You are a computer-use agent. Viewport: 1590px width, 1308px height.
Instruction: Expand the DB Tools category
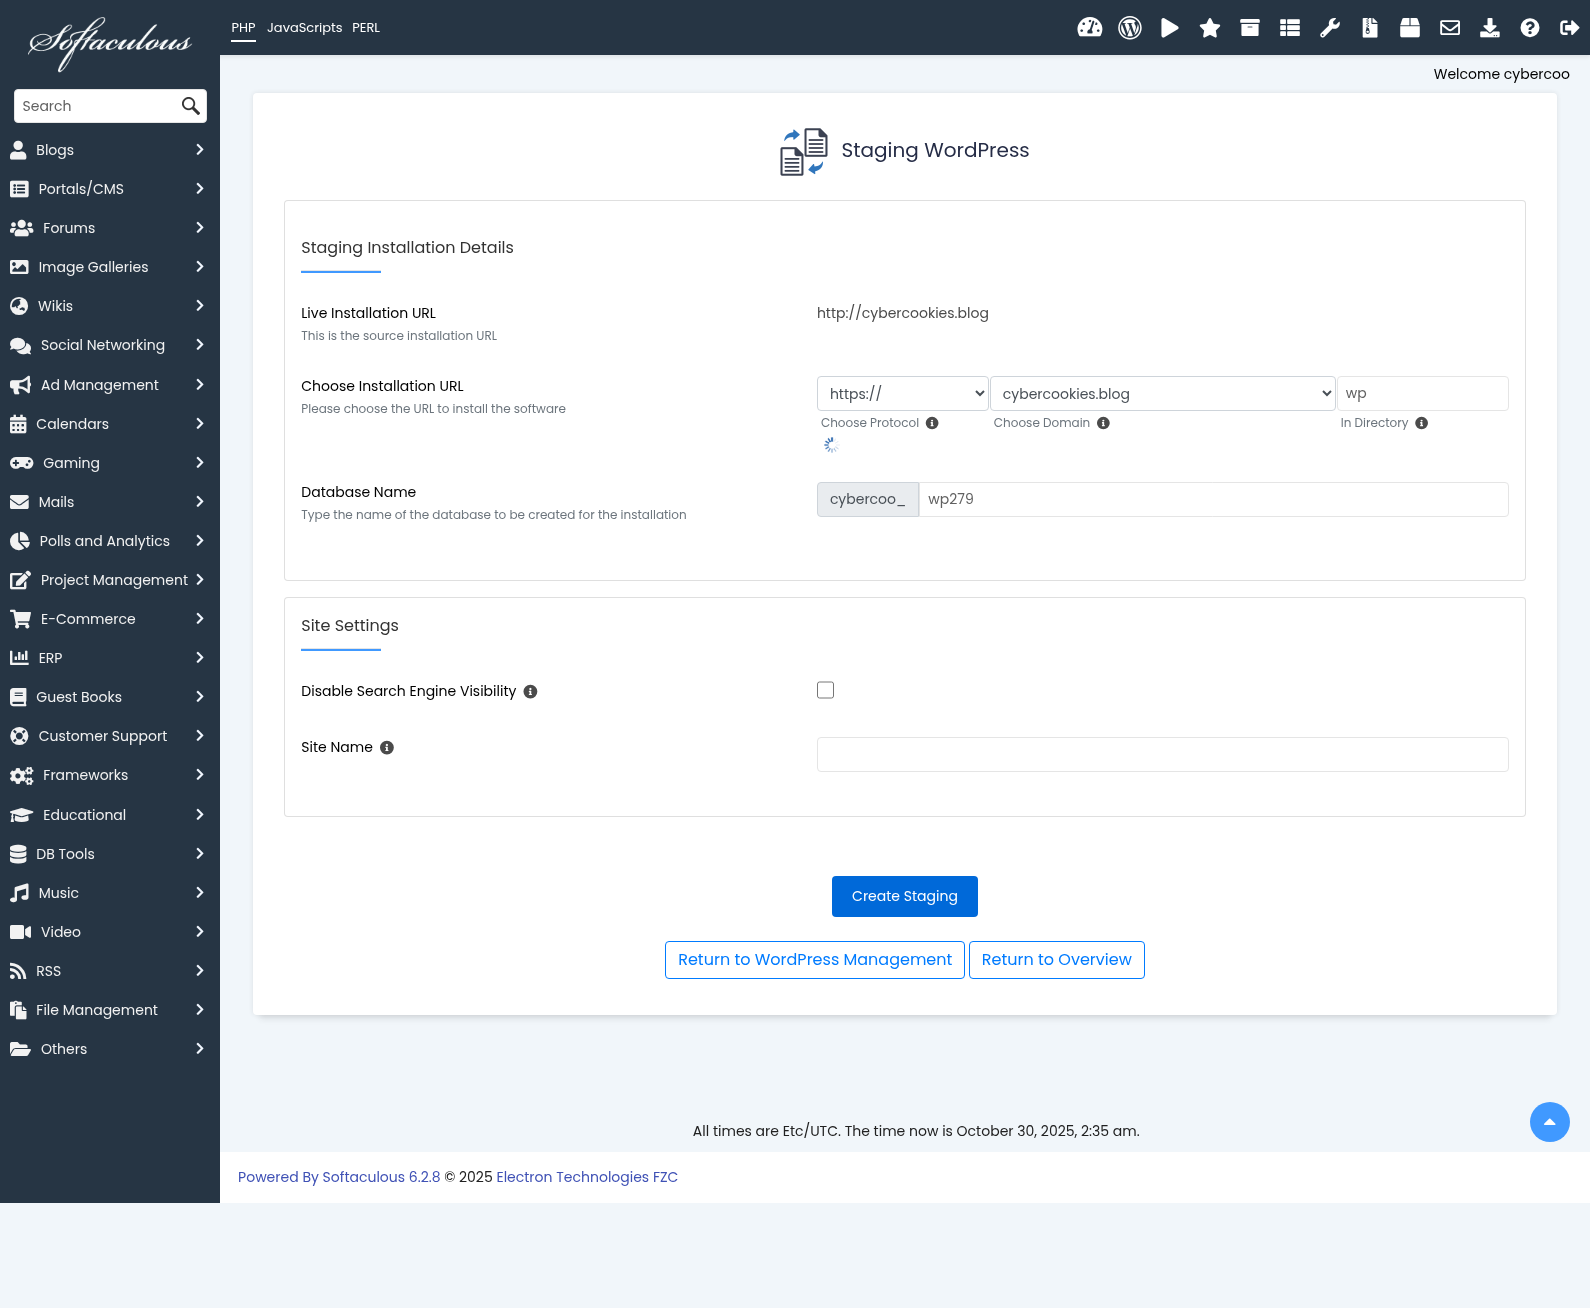click(x=110, y=854)
